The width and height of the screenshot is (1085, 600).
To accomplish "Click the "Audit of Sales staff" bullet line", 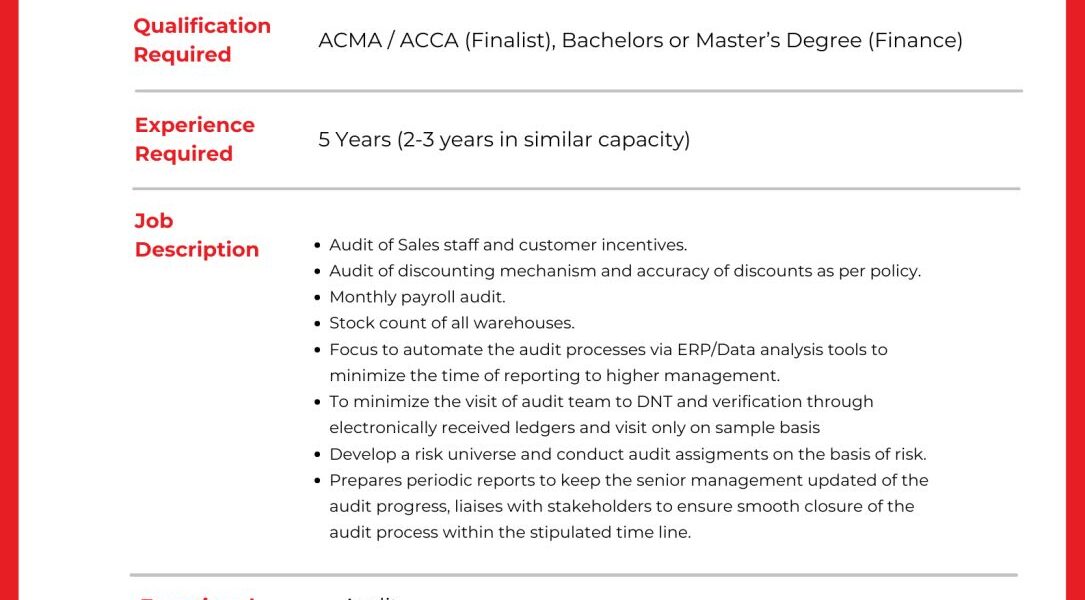I will [507, 245].
